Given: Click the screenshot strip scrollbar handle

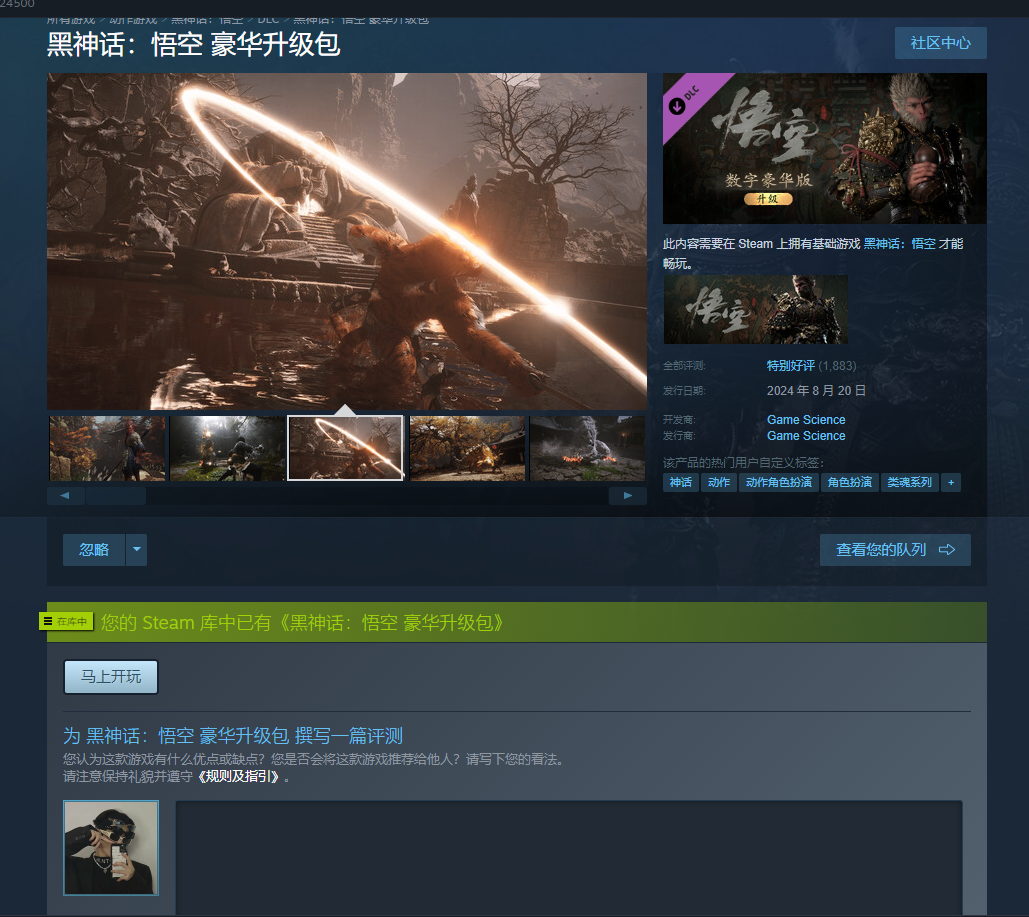Looking at the screenshot, I should click(116, 496).
